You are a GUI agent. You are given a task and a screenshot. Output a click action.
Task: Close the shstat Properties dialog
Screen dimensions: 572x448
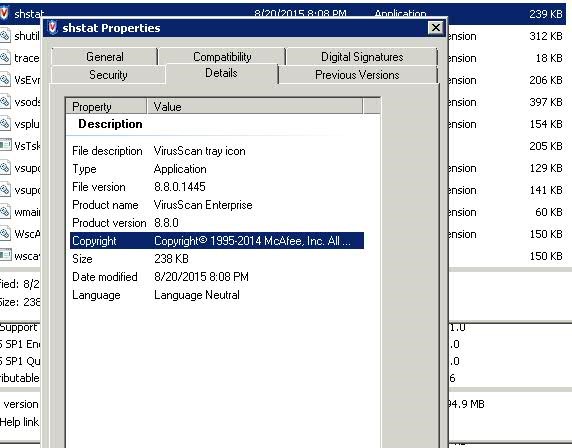pyautogui.click(x=436, y=28)
